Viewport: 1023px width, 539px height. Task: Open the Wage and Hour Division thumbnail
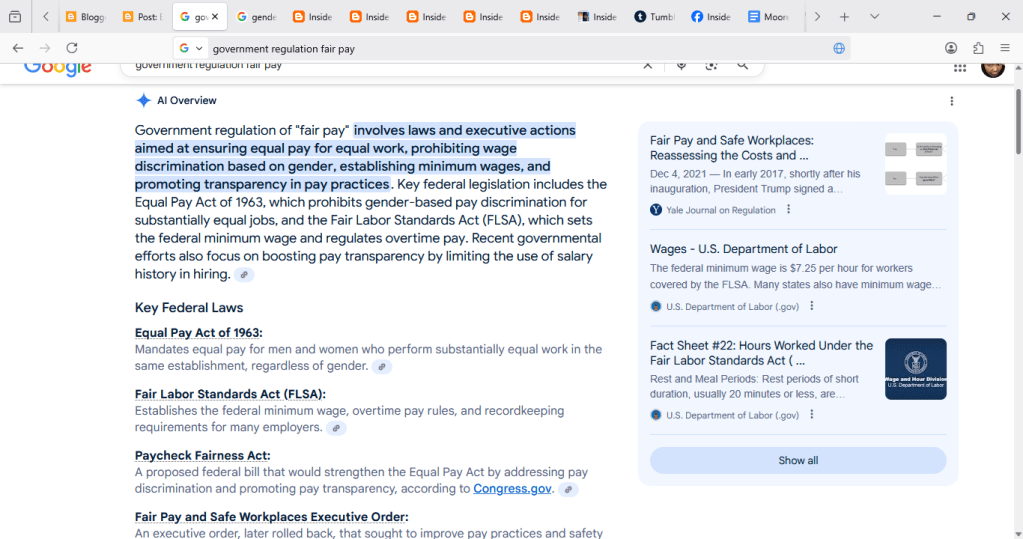[x=915, y=369]
